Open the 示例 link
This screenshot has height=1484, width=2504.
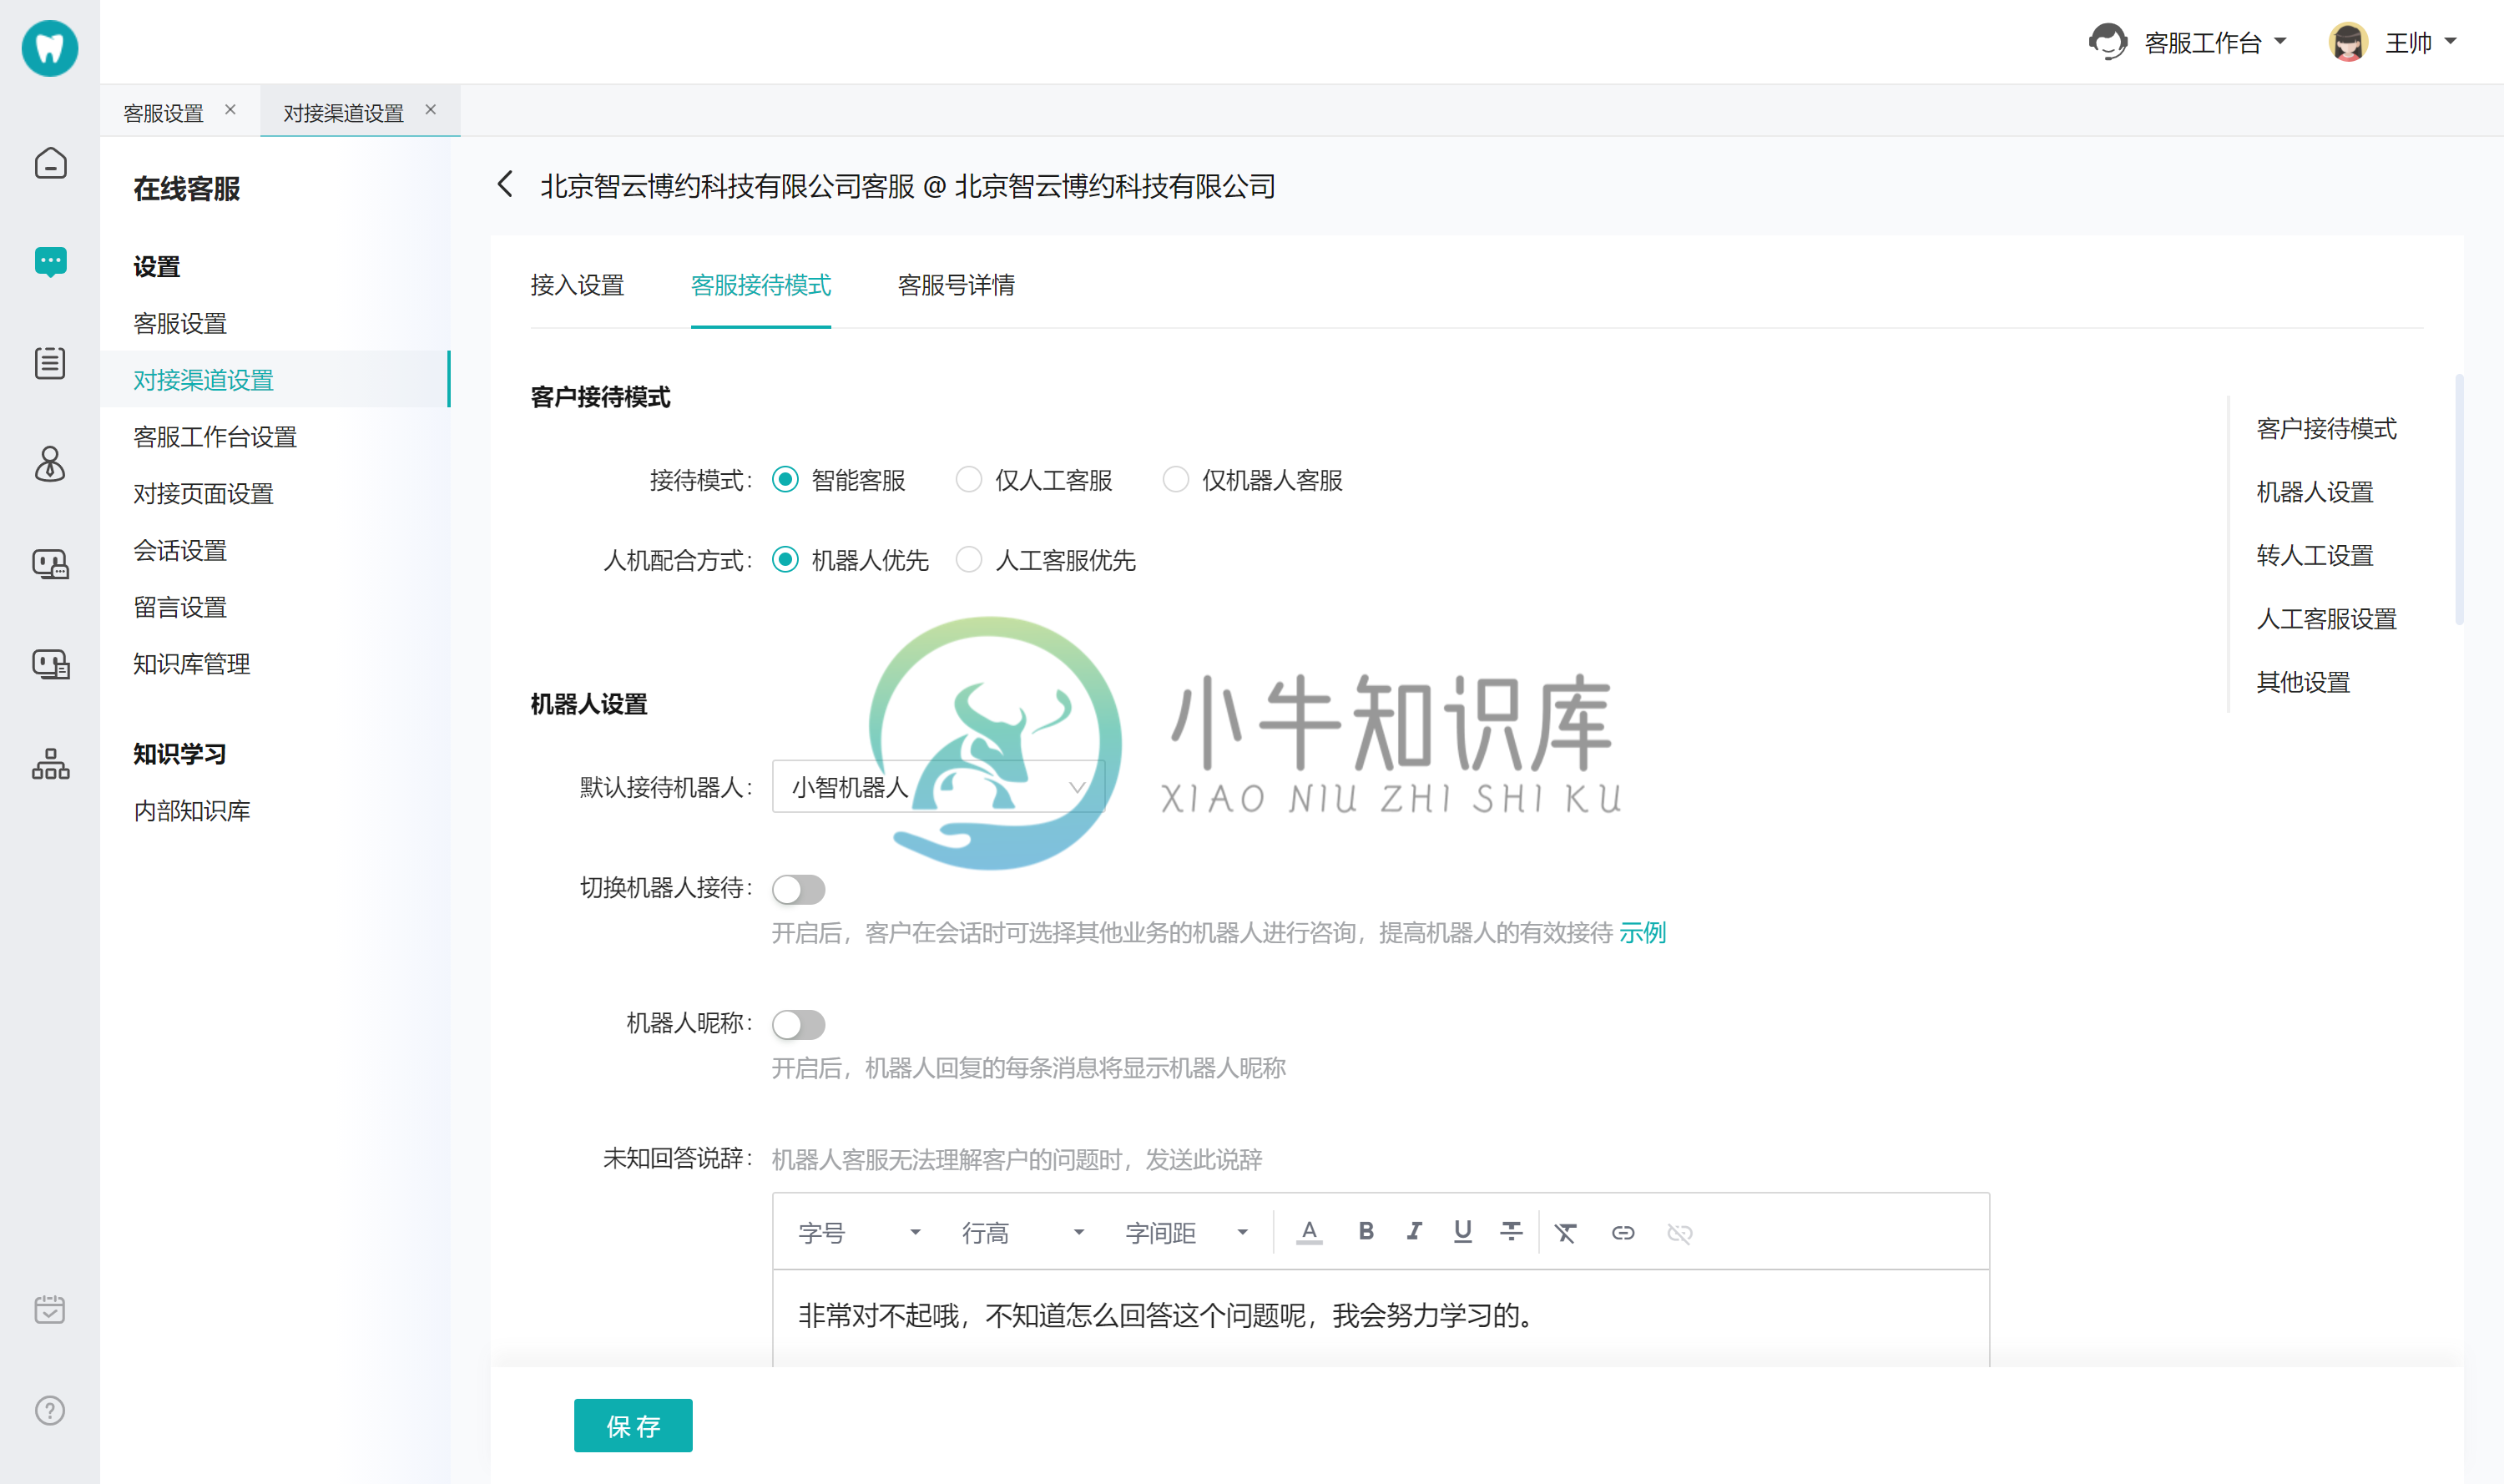click(x=1642, y=933)
